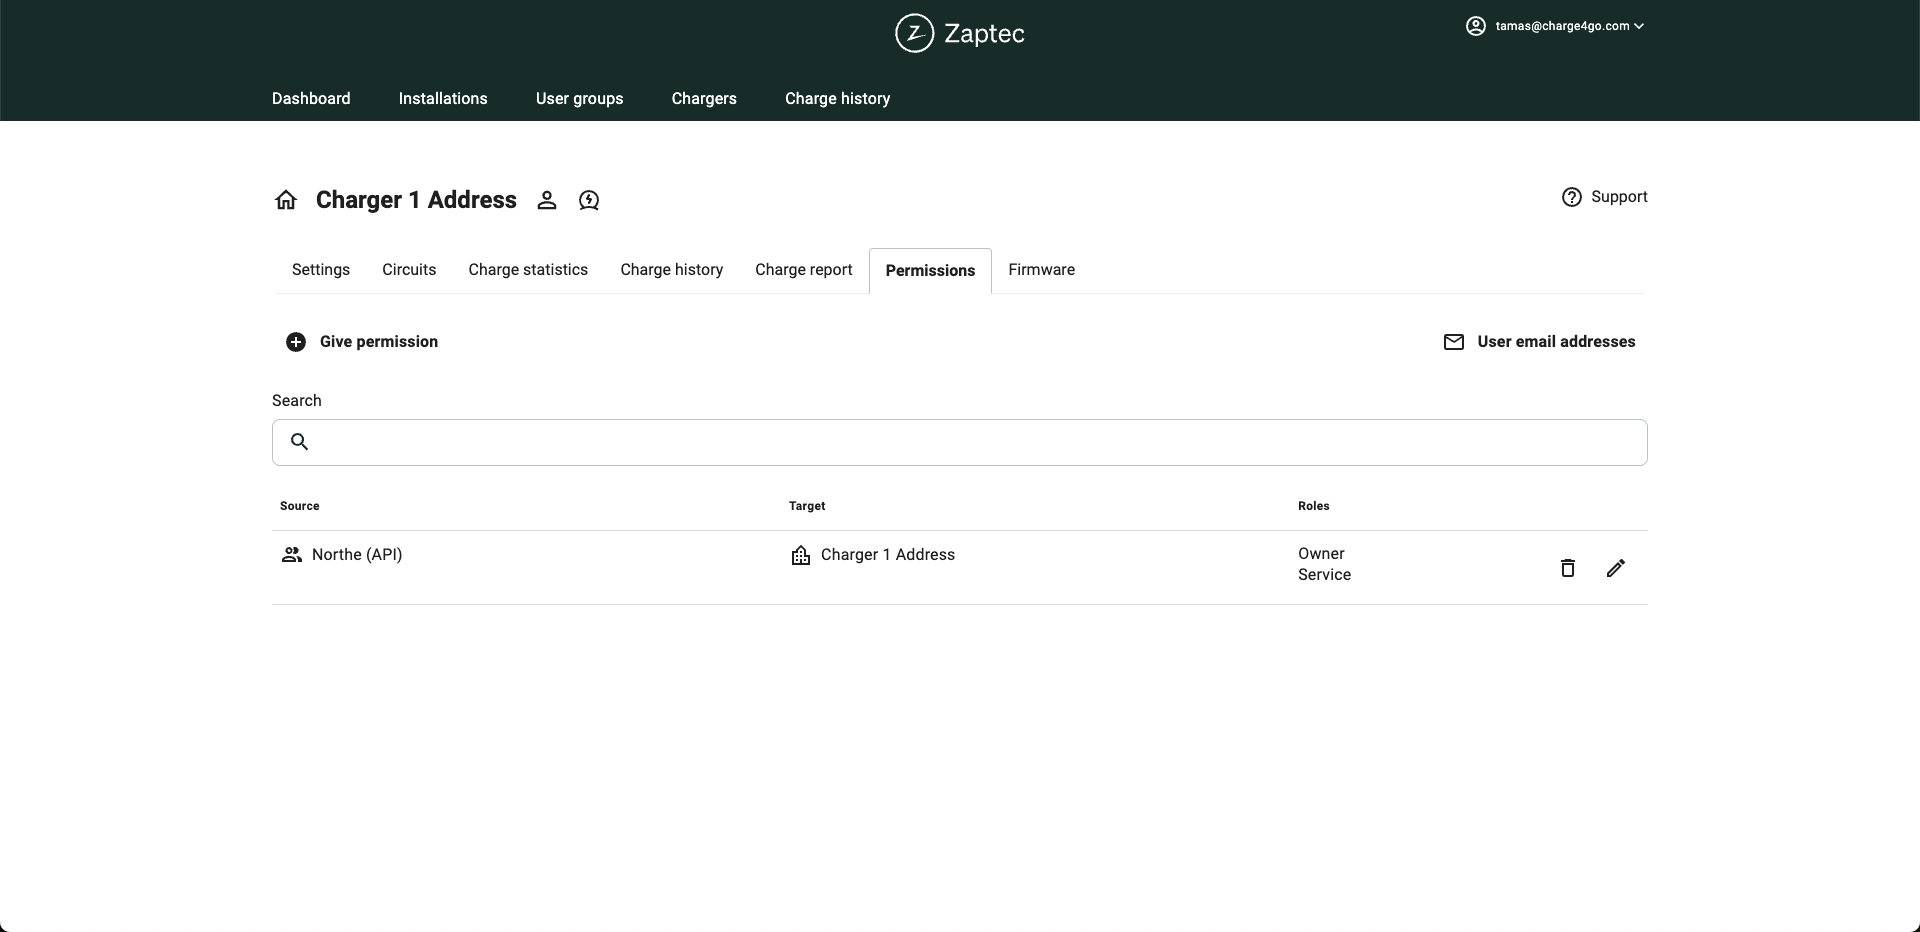Click the Charger 1 Address target text

click(888, 555)
